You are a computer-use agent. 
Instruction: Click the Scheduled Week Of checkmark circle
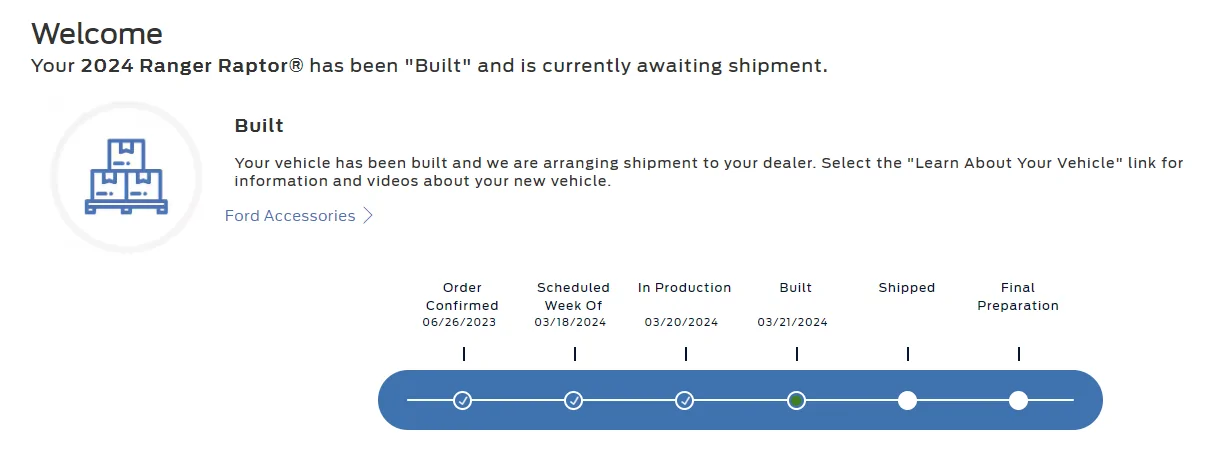[573, 400]
